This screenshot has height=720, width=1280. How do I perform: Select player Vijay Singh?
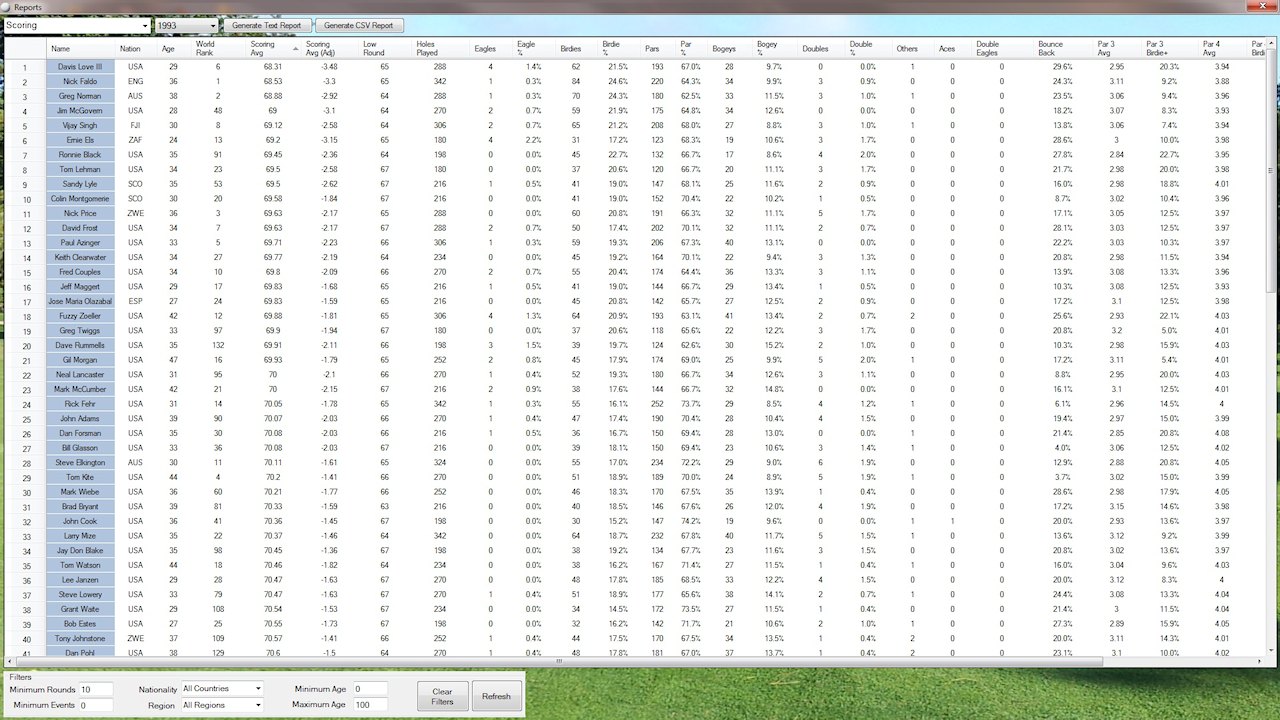click(x=81, y=125)
